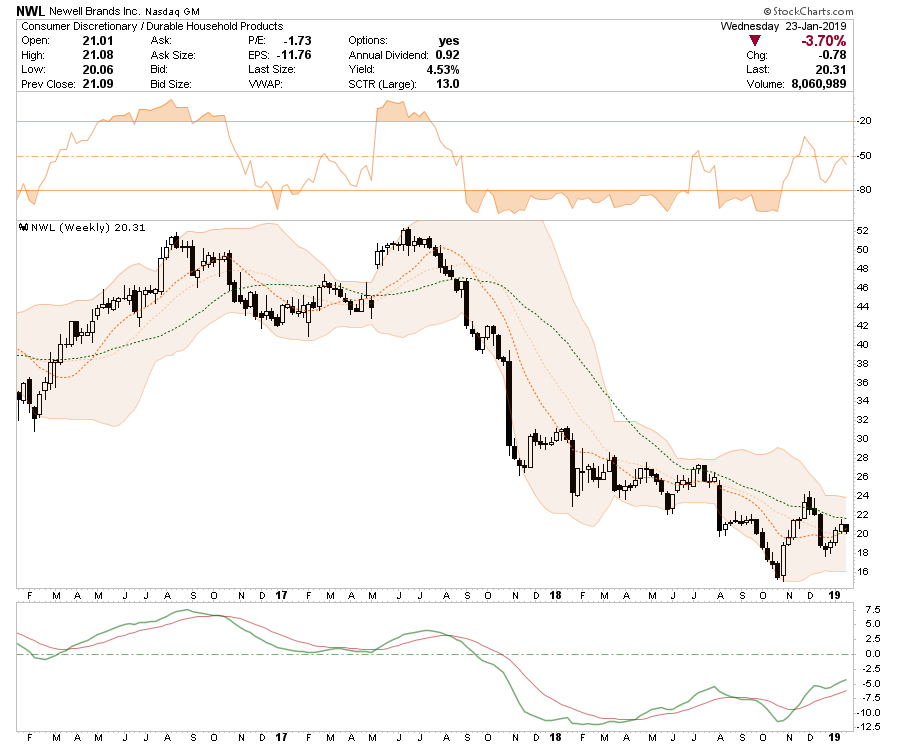Screen dimensions: 900x746
Task: Click the P/E value -1.73
Action: pyautogui.click(x=297, y=41)
